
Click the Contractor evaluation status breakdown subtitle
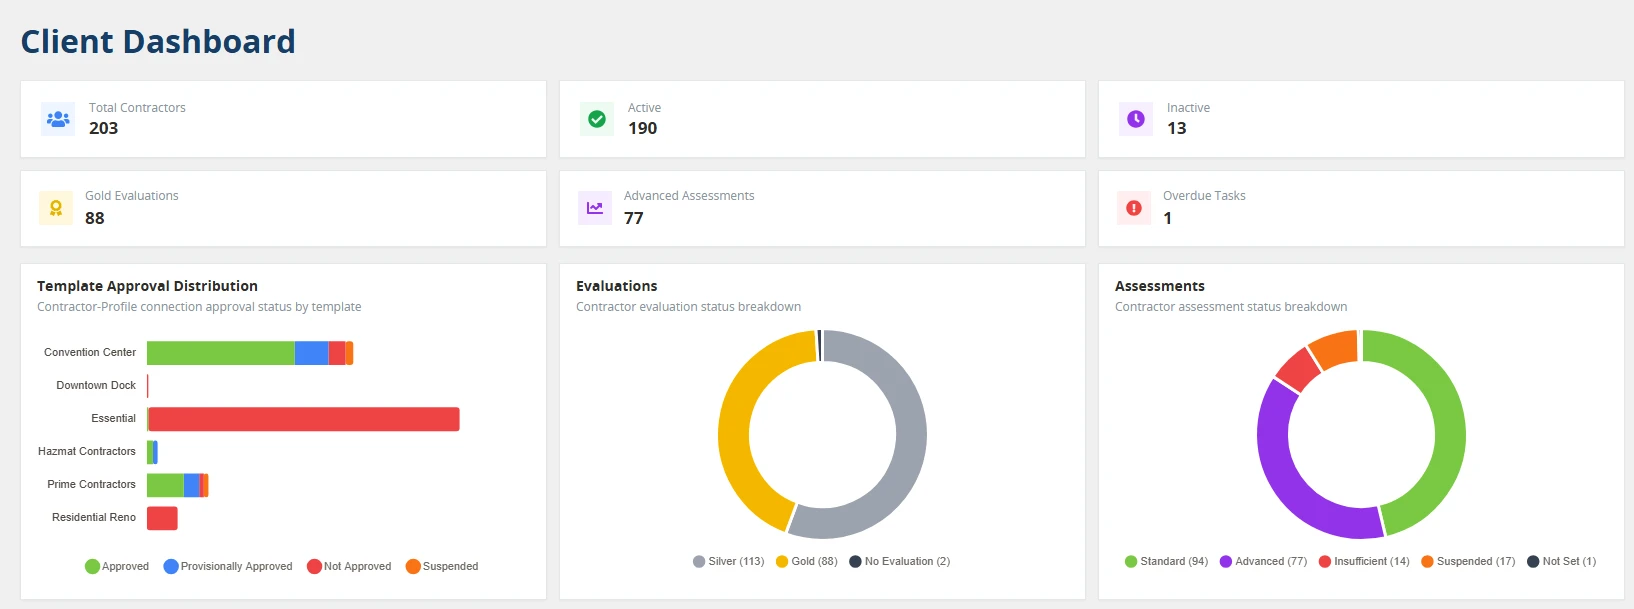tap(689, 307)
